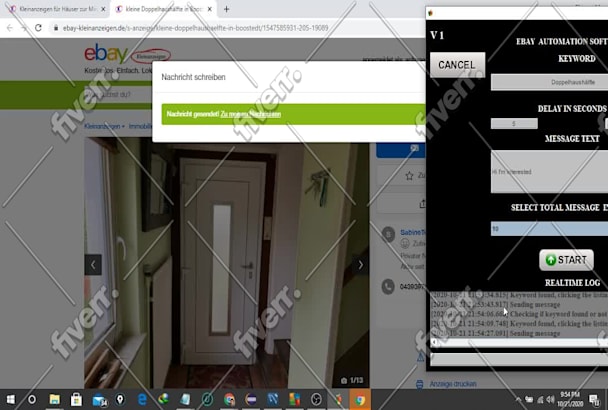This screenshot has width=608, height=410.
Task: Click the ebay Kleinanzeigen logo
Action: (x=127, y=54)
